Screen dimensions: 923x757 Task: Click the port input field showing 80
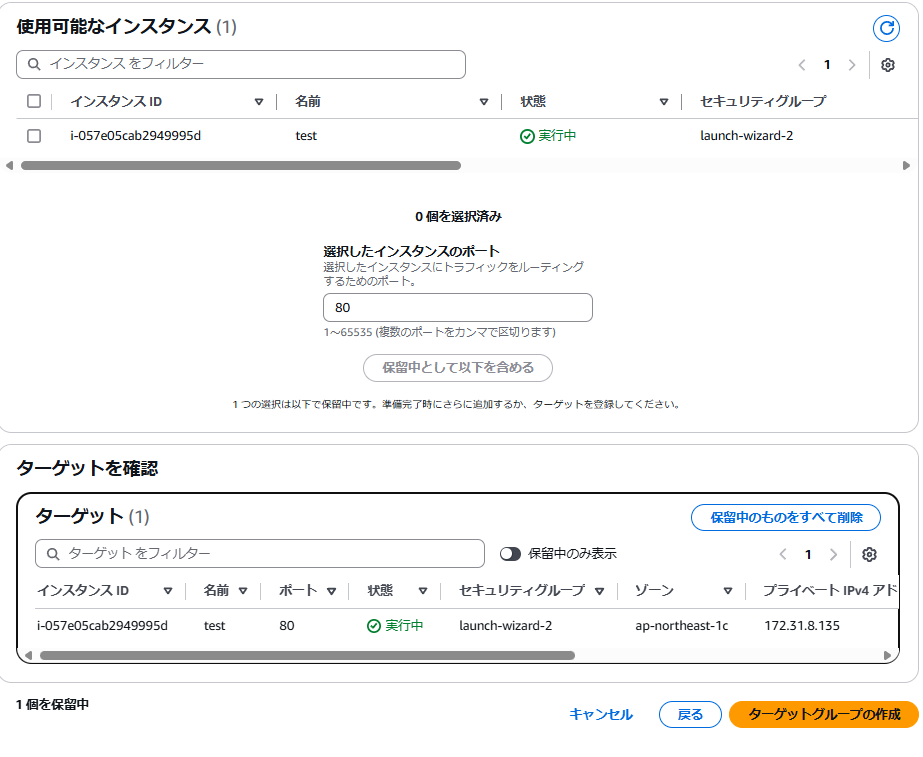point(458,308)
